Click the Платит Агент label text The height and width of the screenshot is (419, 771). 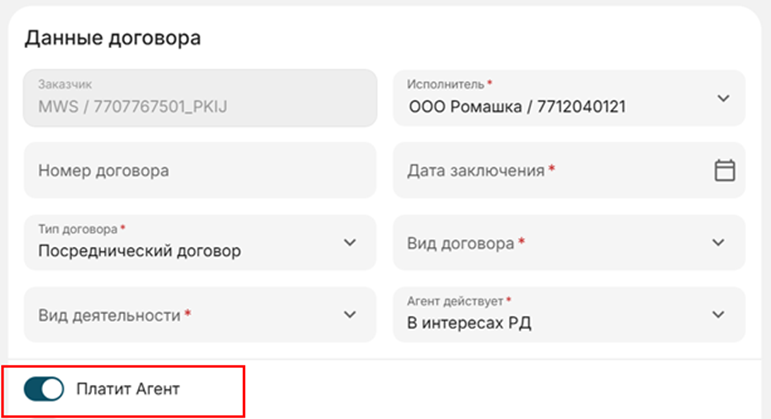[128, 388]
